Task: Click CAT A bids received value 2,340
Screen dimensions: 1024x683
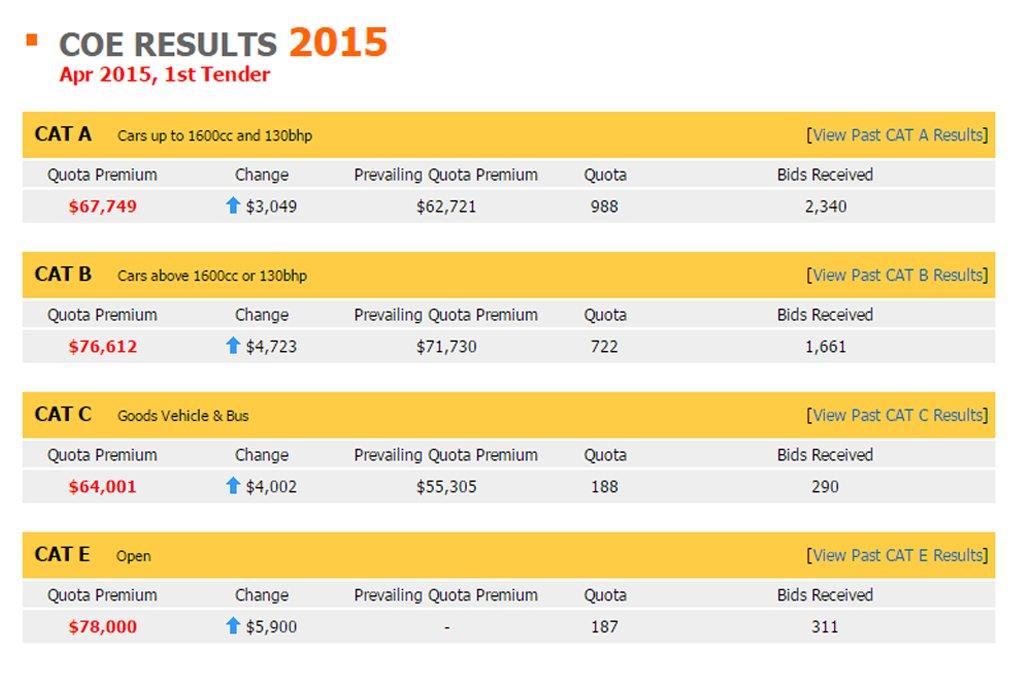Action: click(825, 207)
